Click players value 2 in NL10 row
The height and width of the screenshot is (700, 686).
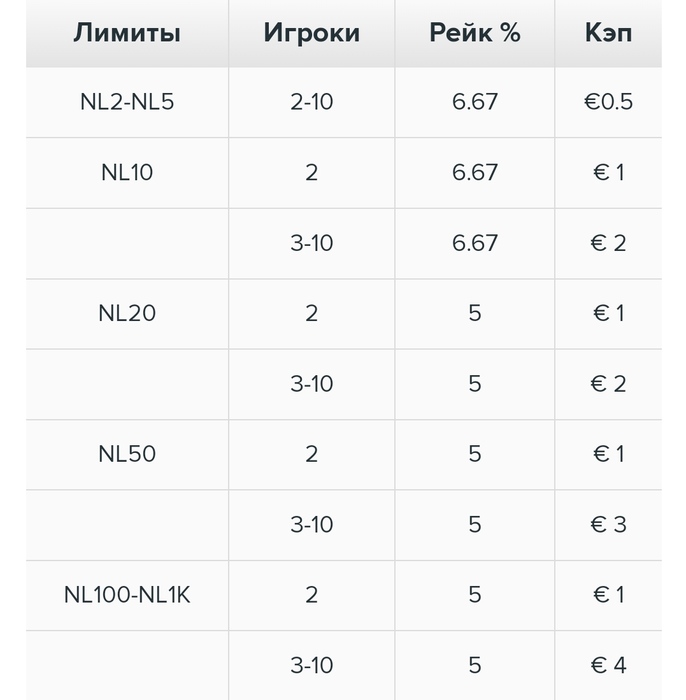tap(312, 173)
